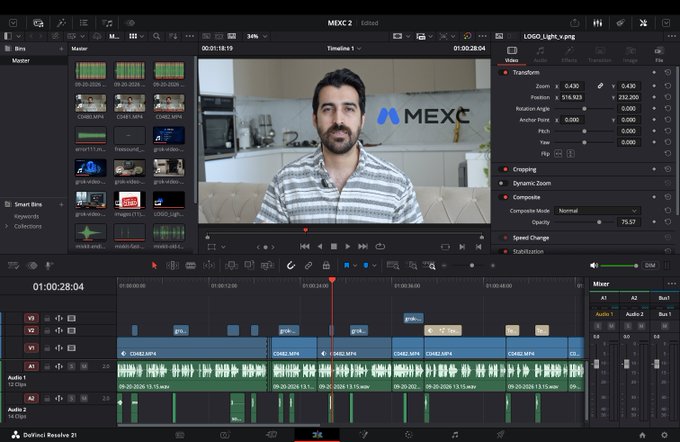Click the Zoom X value field
The width and height of the screenshot is (680, 442).
click(x=572, y=86)
